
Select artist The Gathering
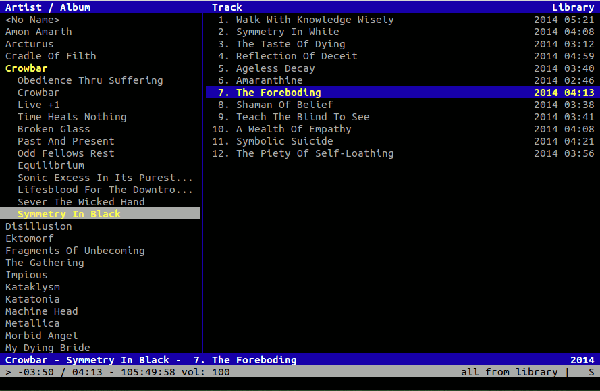(x=45, y=263)
